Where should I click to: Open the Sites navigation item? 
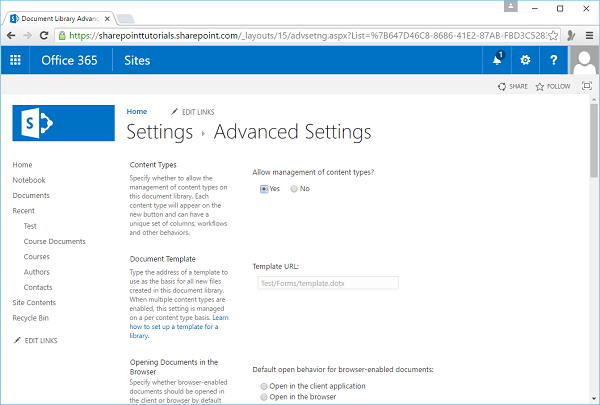(138, 60)
